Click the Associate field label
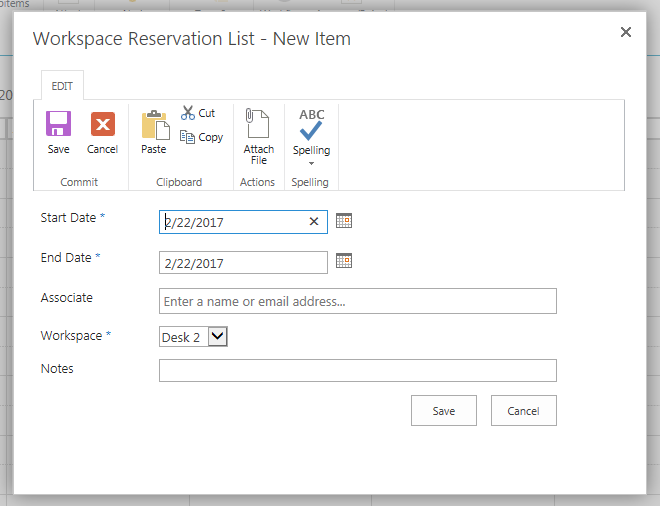 [x=67, y=298]
